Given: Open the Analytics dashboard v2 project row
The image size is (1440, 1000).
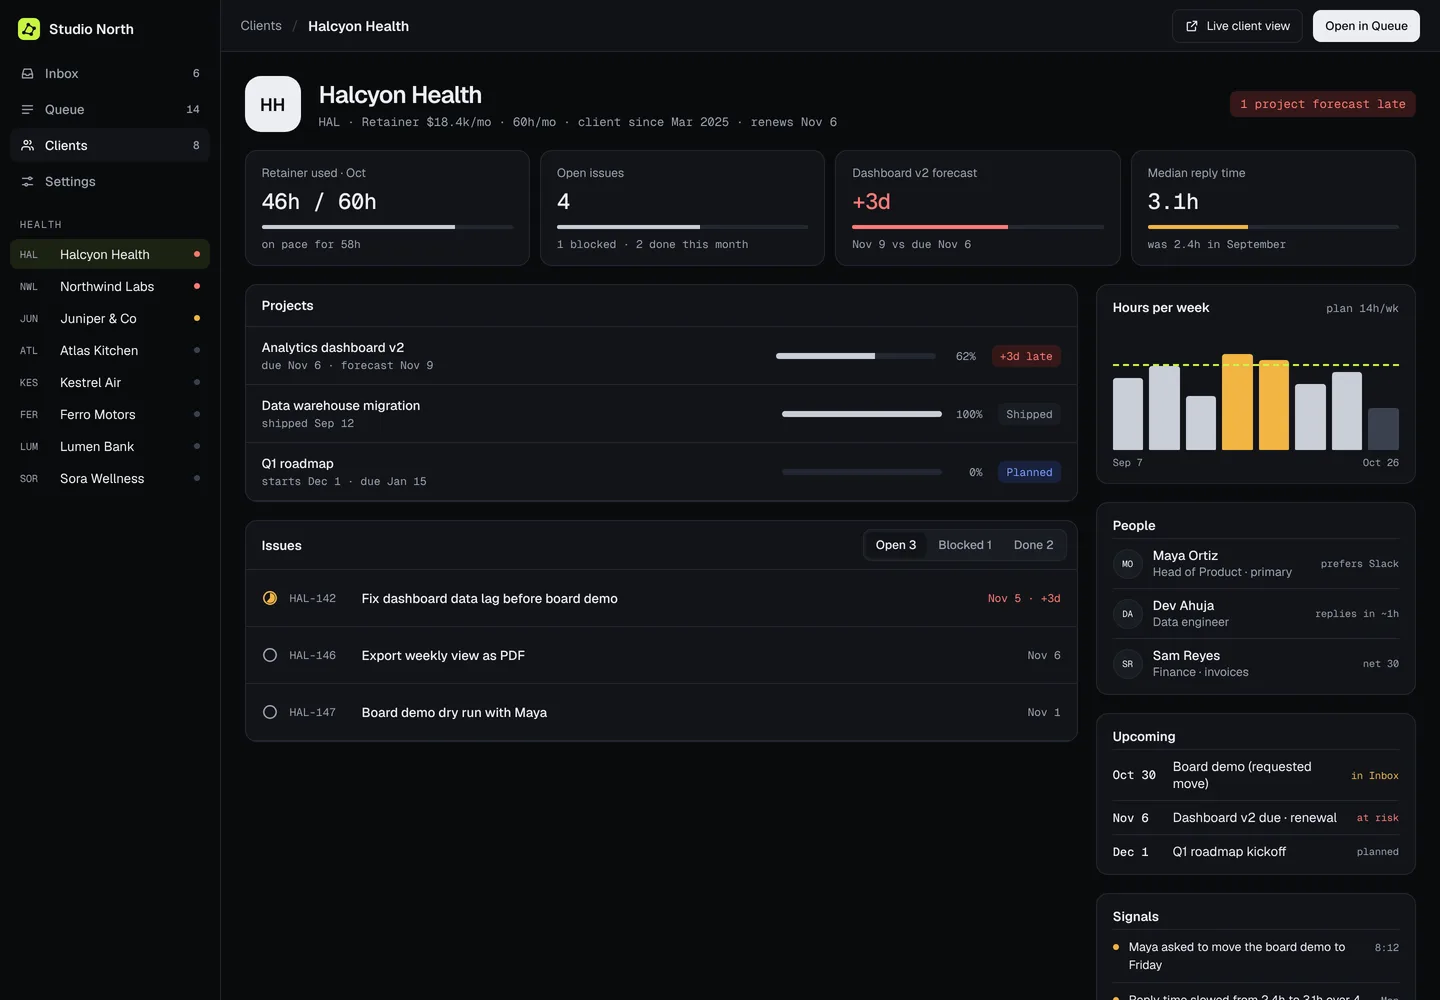Looking at the screenshot, I should (661, 356).
